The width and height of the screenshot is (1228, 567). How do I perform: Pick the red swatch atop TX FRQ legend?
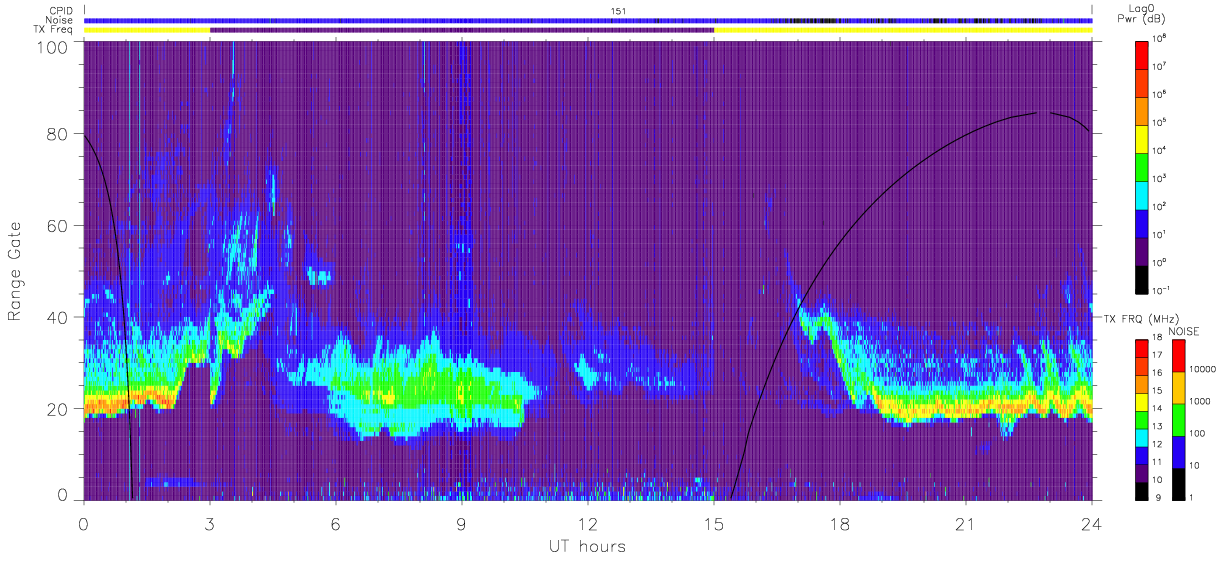coord(1142,349)
